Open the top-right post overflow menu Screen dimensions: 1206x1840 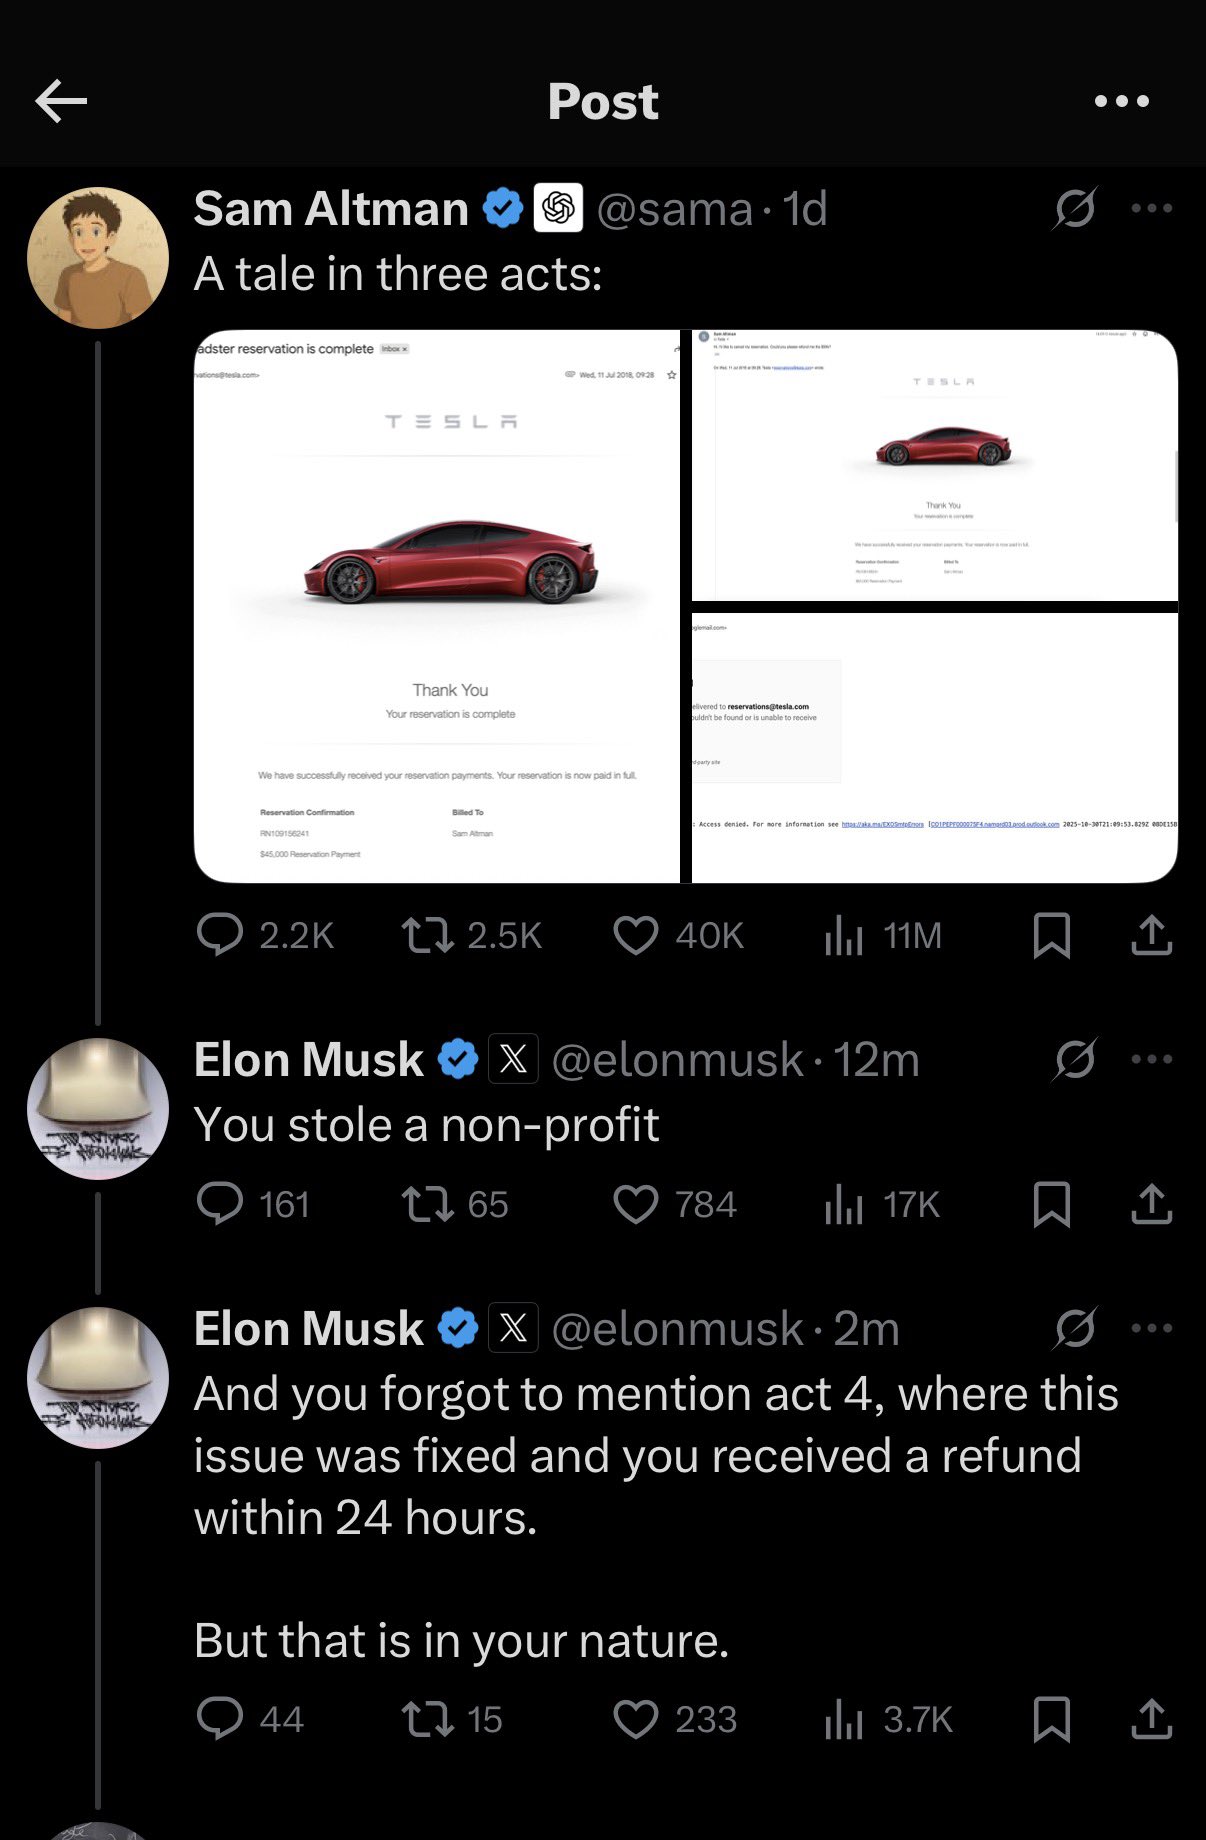pos(1120,100)
